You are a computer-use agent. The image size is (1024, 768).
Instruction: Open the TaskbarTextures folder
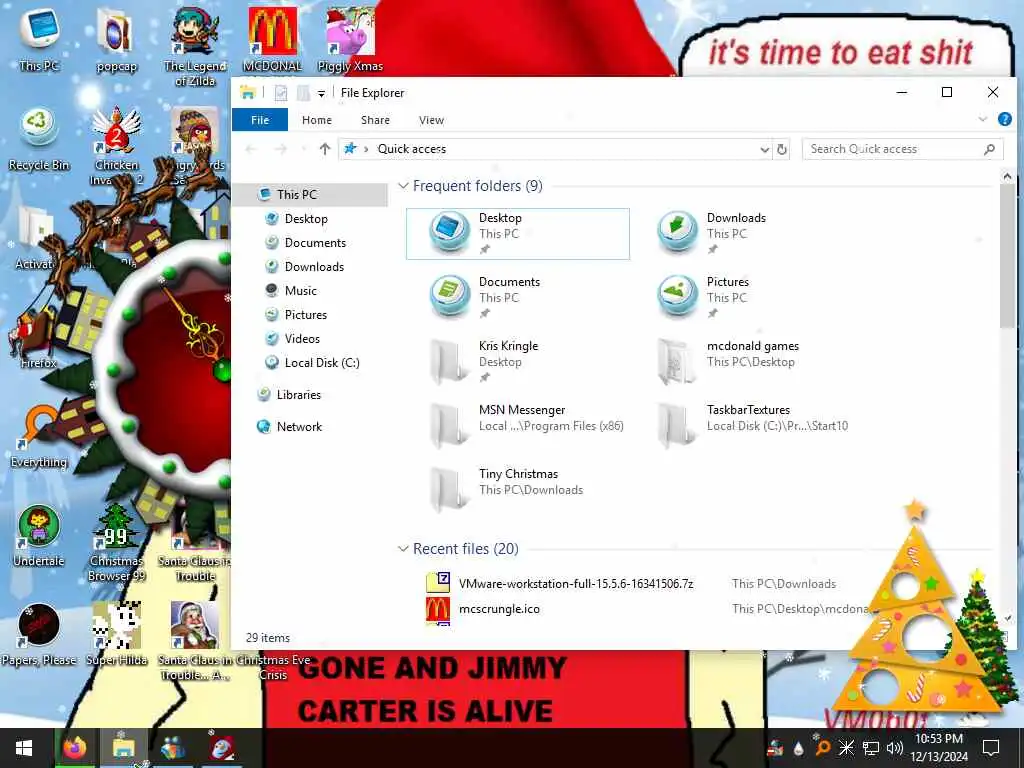(745, 426)
